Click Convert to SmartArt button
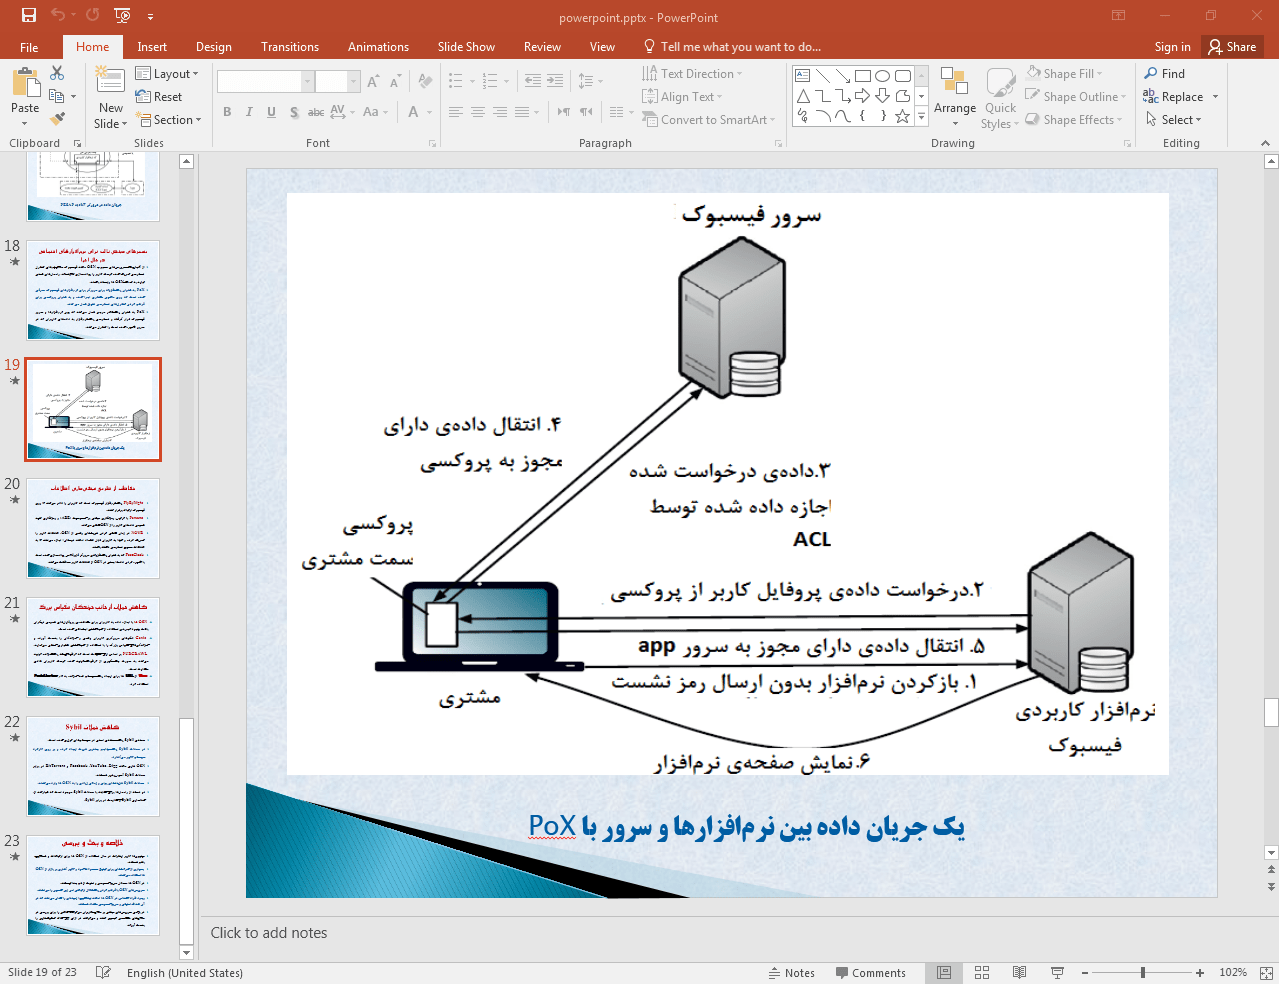 click(x=708, y=119)
